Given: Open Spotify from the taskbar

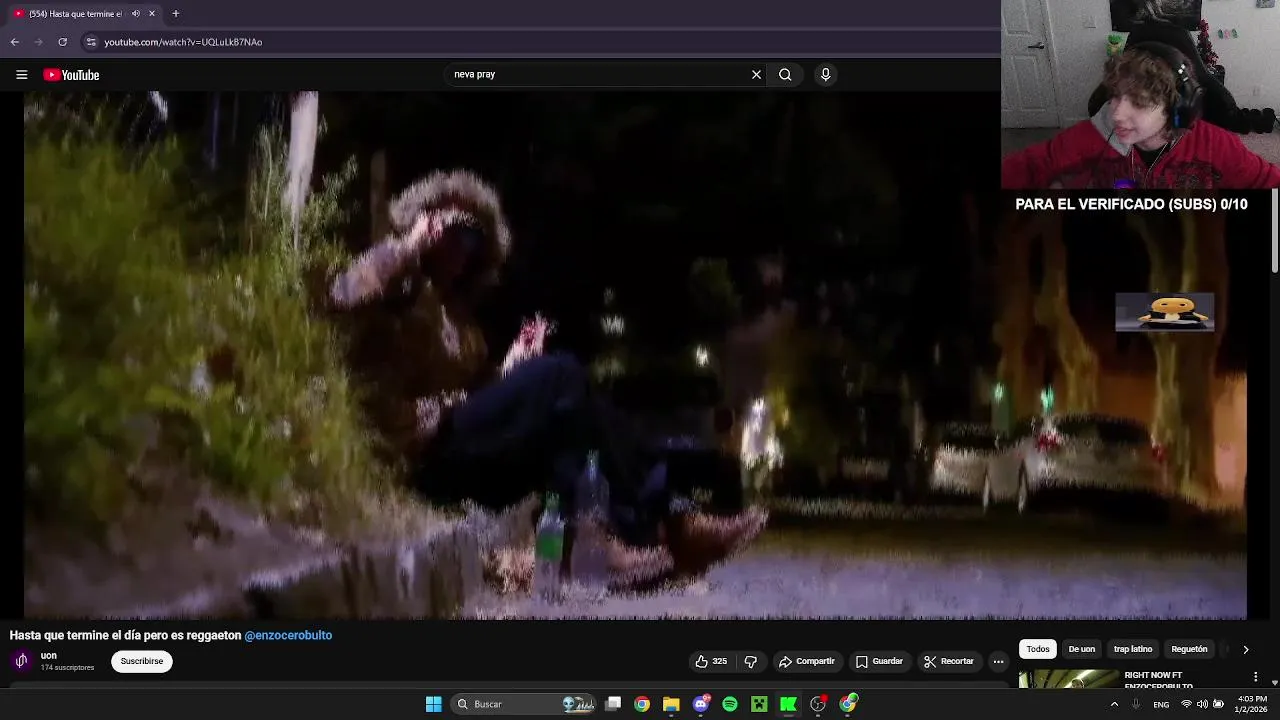Looking at the screenshot, I should click(730, 704).
